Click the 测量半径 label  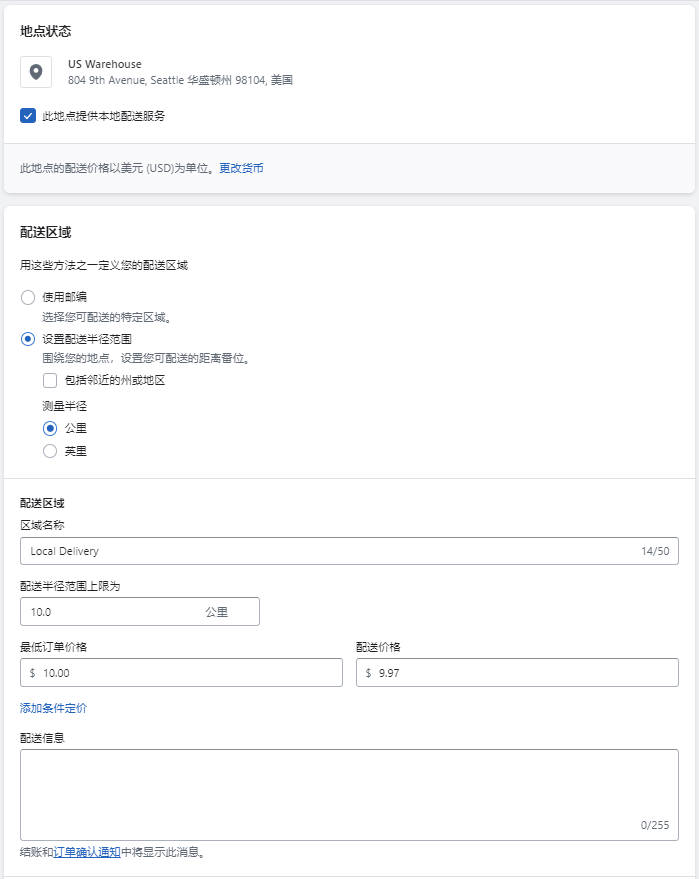64,406
